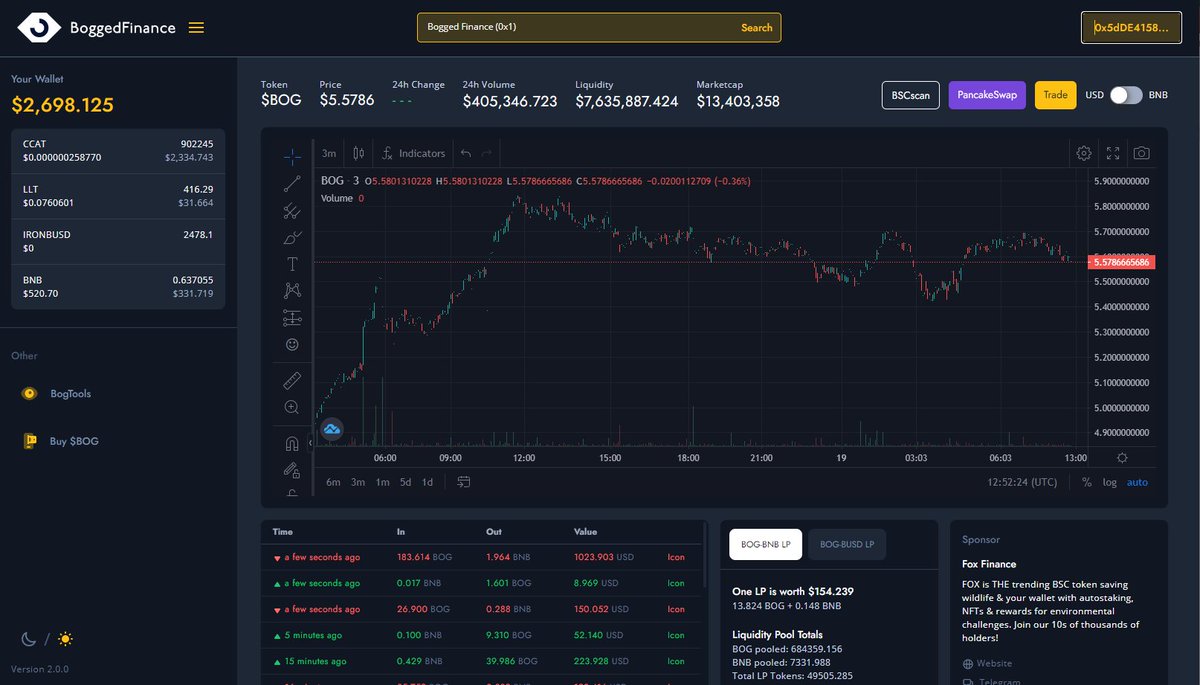Screen dimensions: 1200x685
Task: Open the Fox Finance Website link
Action: (987, 663)
